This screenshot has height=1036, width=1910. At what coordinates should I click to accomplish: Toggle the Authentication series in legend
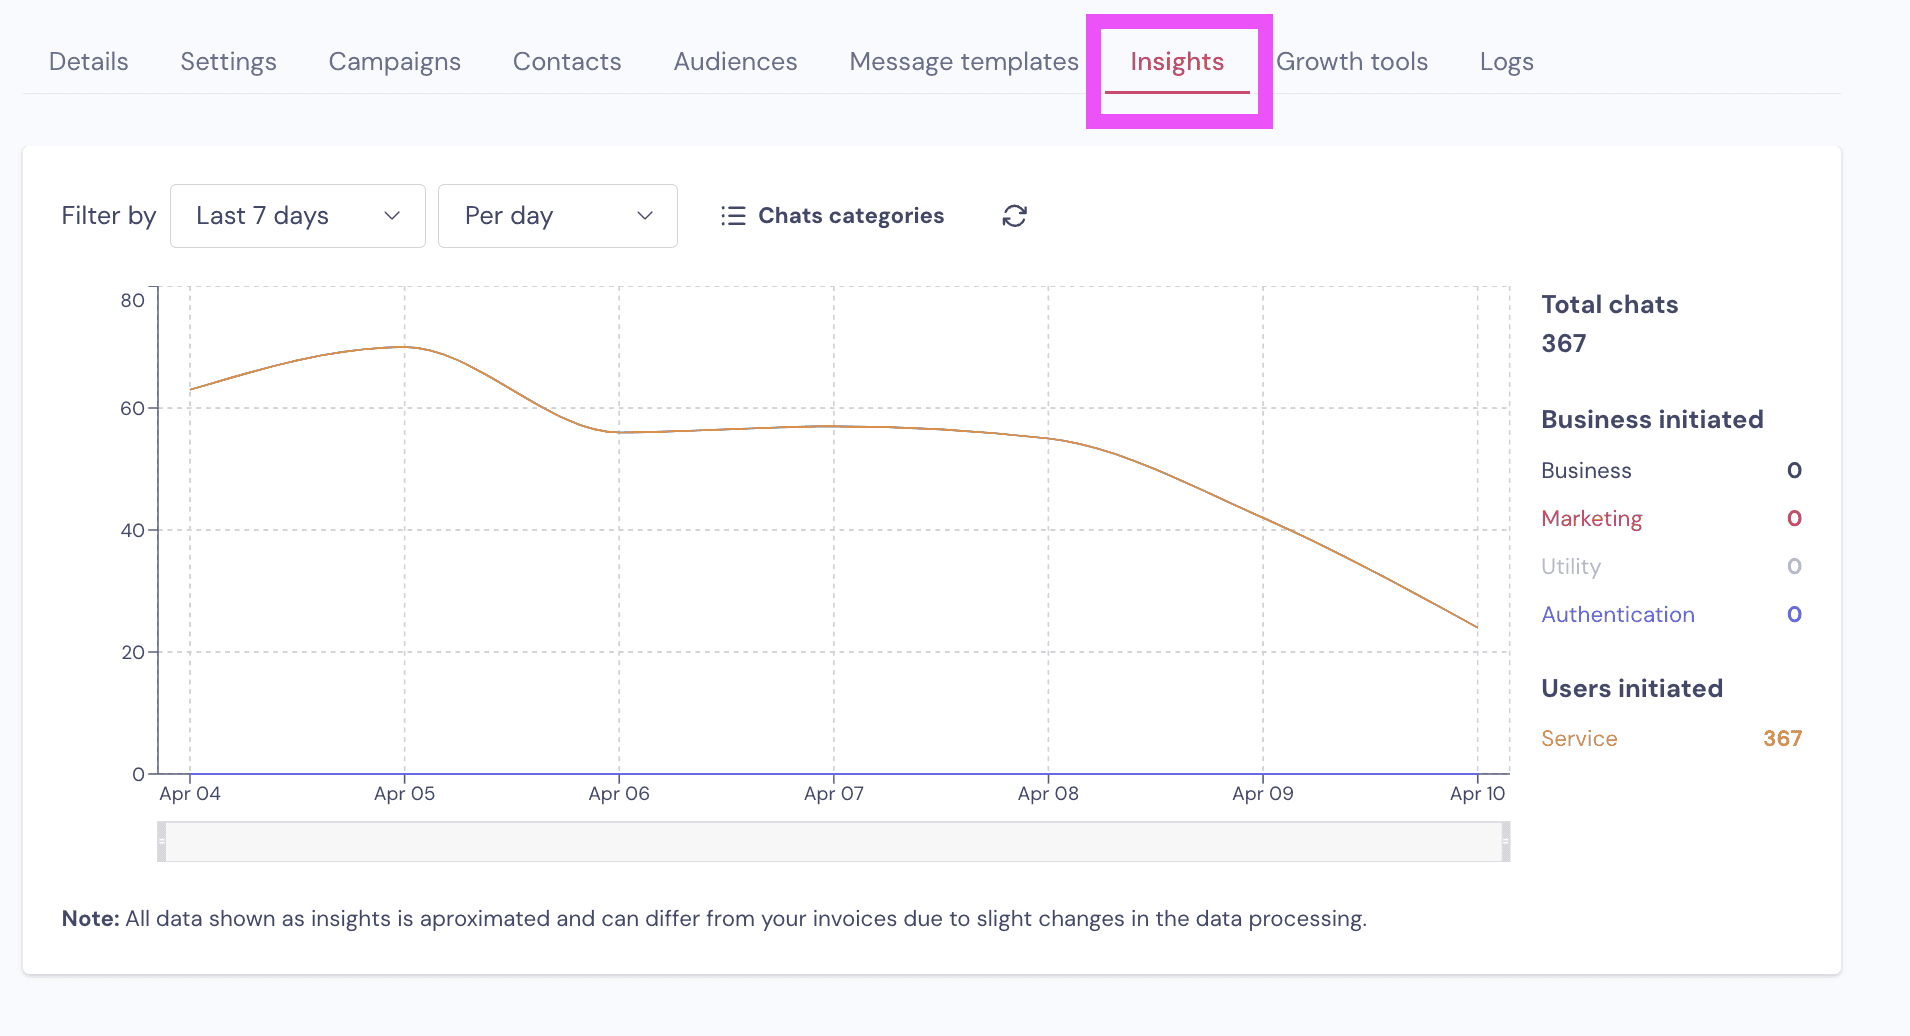(x=1617, y=615)
